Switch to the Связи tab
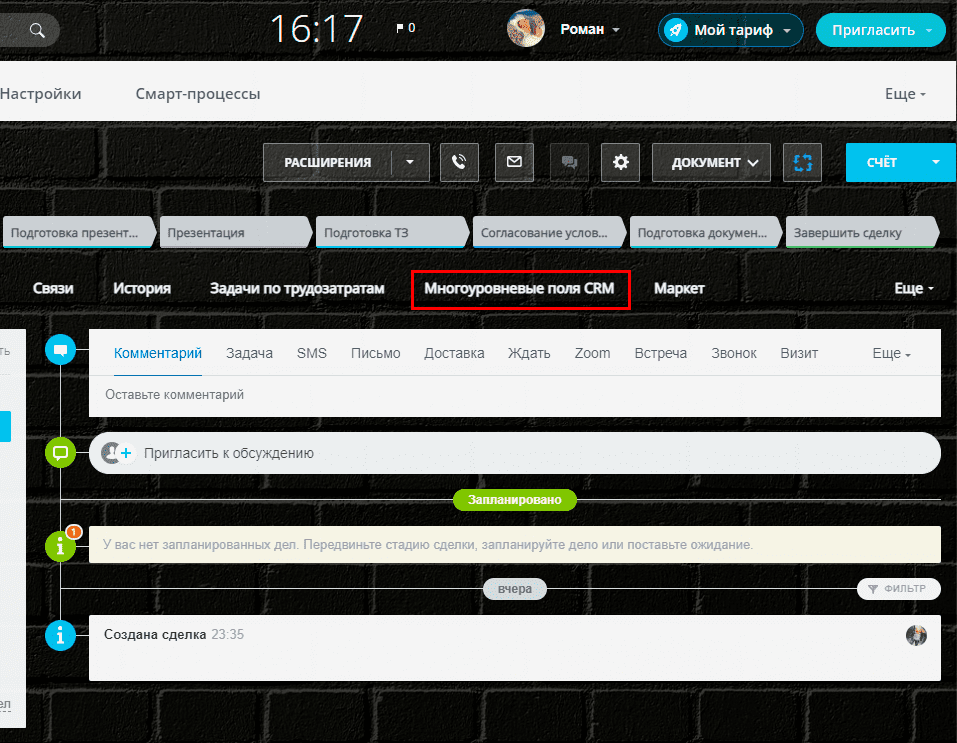Viewport: 957px width, 743px height. 53,288
